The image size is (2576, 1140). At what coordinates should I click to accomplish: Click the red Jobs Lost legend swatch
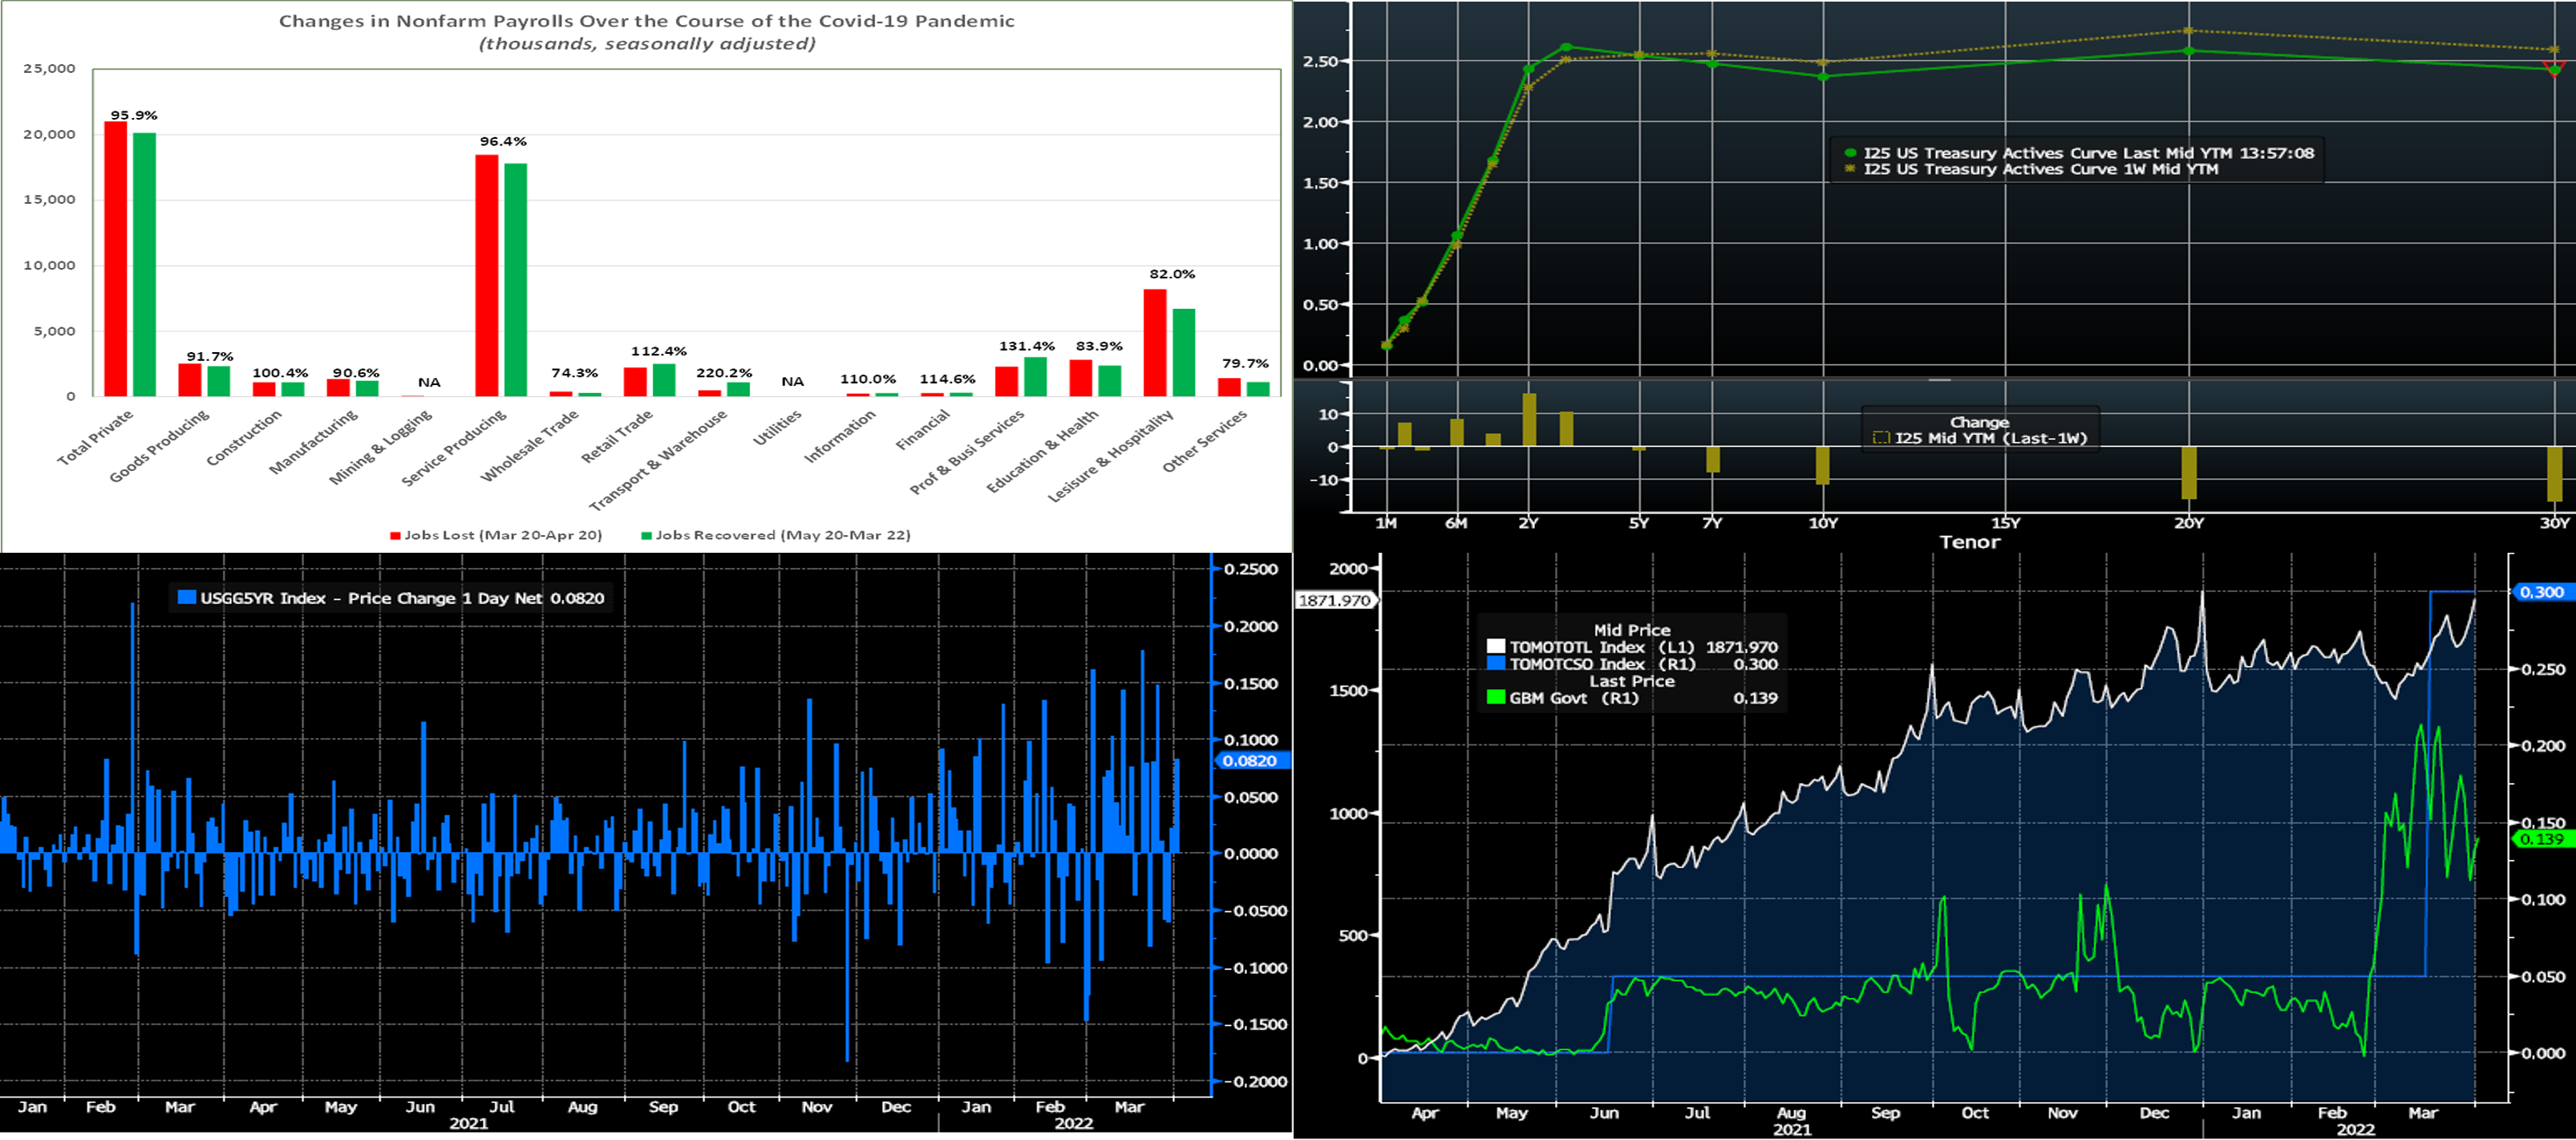coord(395,536)
